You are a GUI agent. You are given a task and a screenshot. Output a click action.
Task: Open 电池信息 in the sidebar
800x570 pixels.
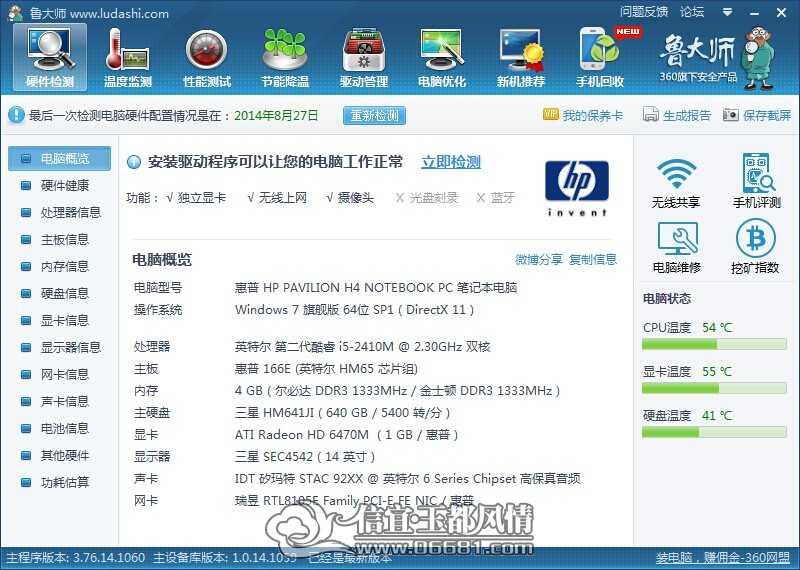[60, 429]
